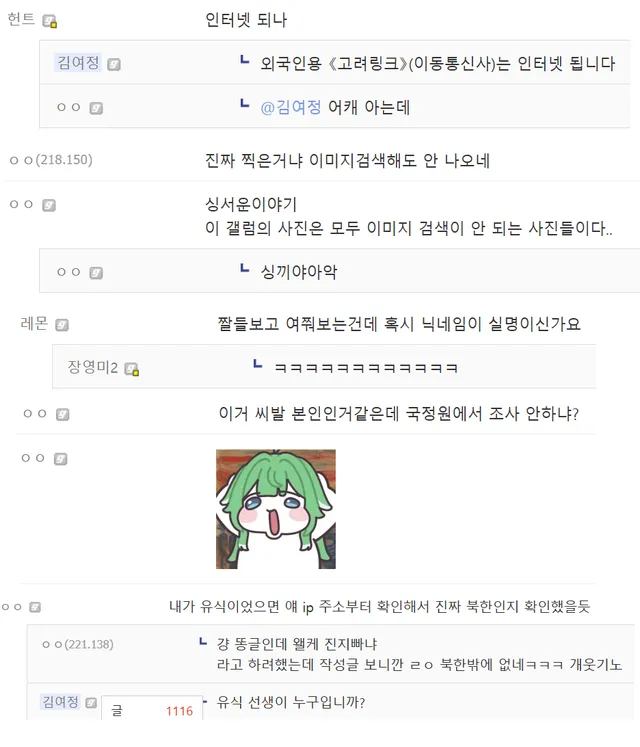Open the green-haired character sticker image
The width and height of the screenshot is (640, 747).
(276, 509)
